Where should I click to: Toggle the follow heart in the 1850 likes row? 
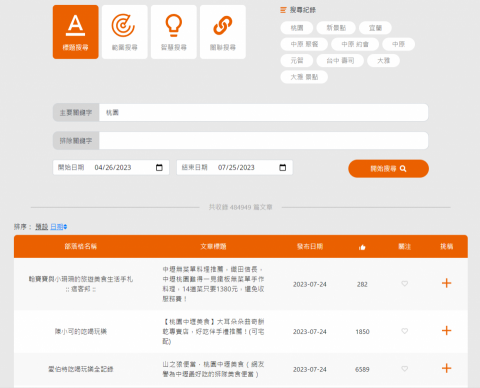[404, 331]
